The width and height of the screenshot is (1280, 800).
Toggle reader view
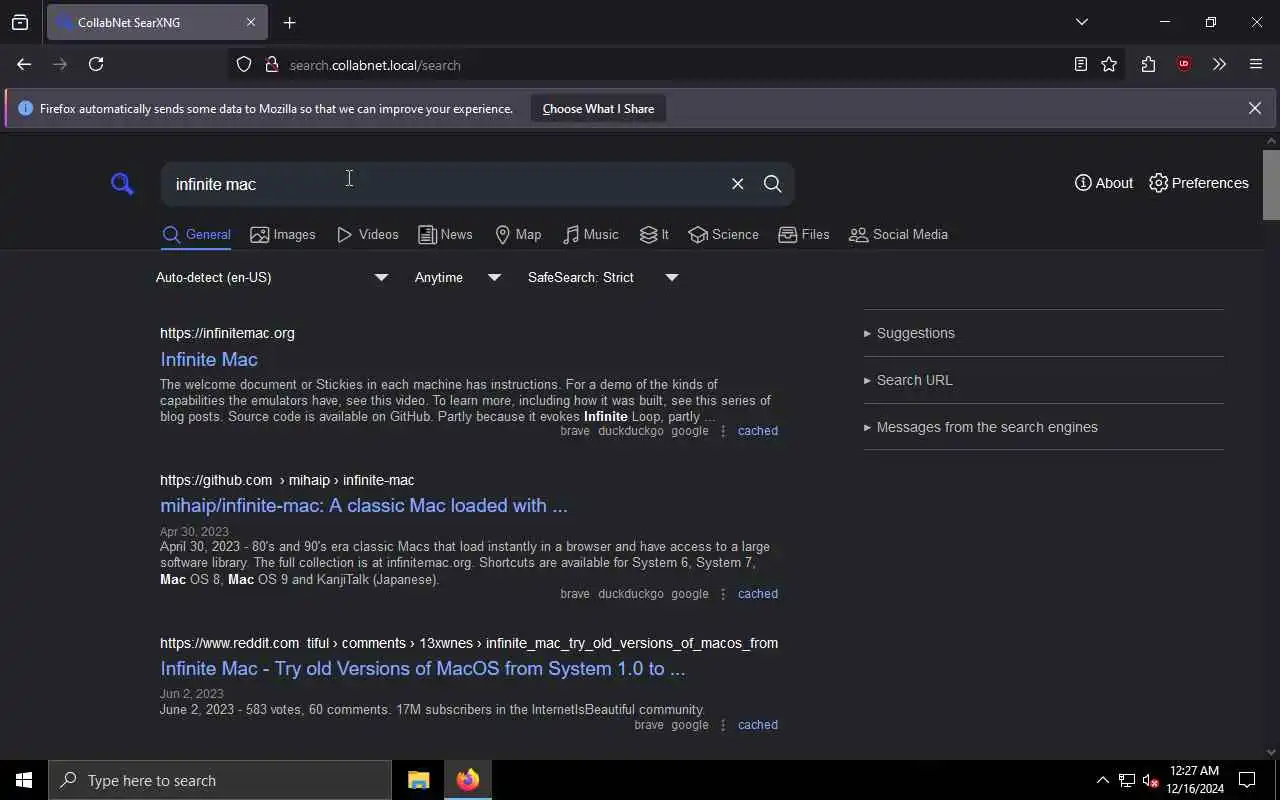pyautogui.click(x=1080, y=65)
